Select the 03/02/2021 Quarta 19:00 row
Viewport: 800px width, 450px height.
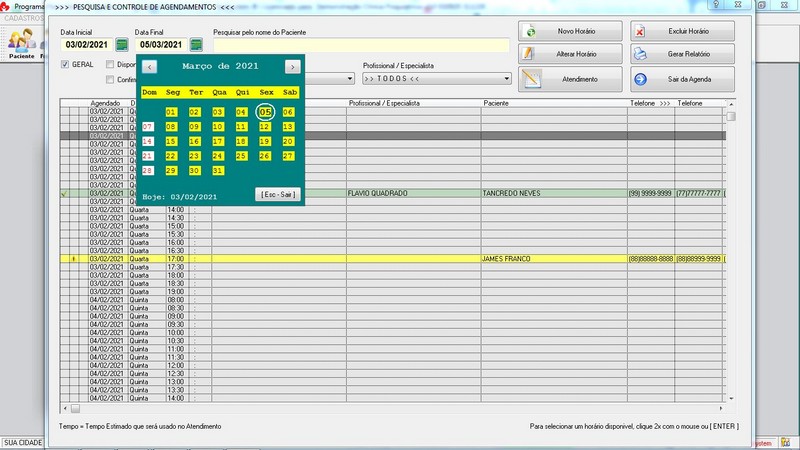point(392,292)
